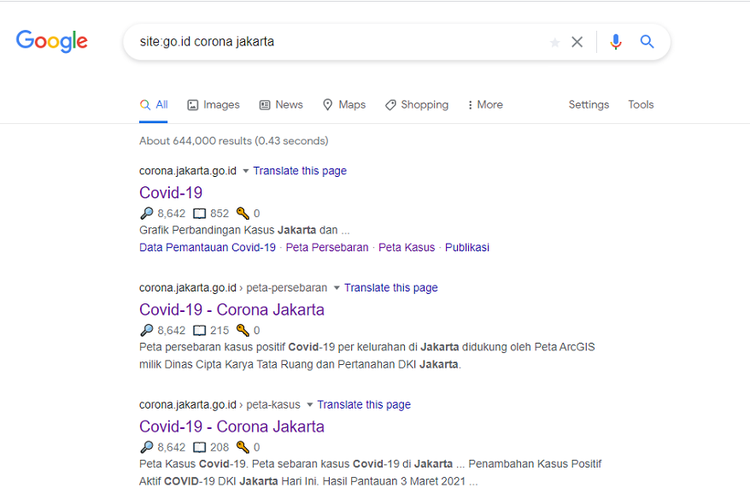Click the key icon under Covid-19 result
The width and height of the screenshot is (750, 500).
[242, 213]
